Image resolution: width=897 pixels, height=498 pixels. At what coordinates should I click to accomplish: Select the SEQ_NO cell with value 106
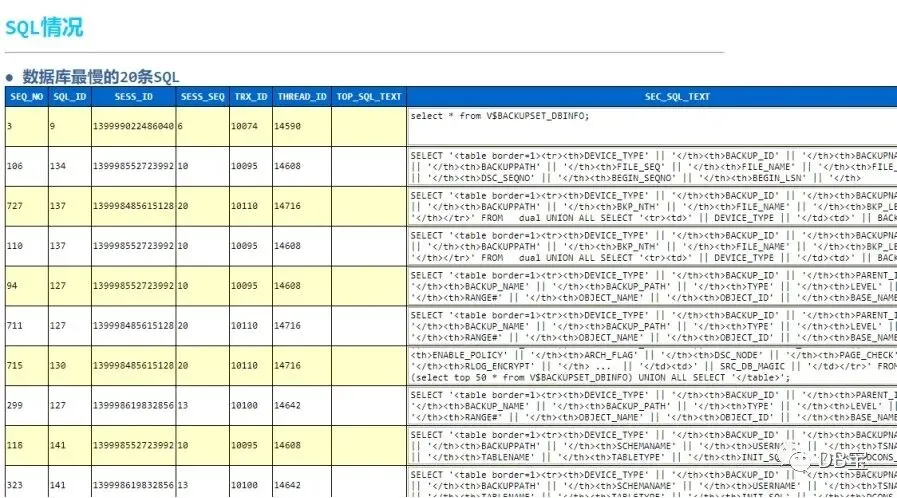[27, 166]
